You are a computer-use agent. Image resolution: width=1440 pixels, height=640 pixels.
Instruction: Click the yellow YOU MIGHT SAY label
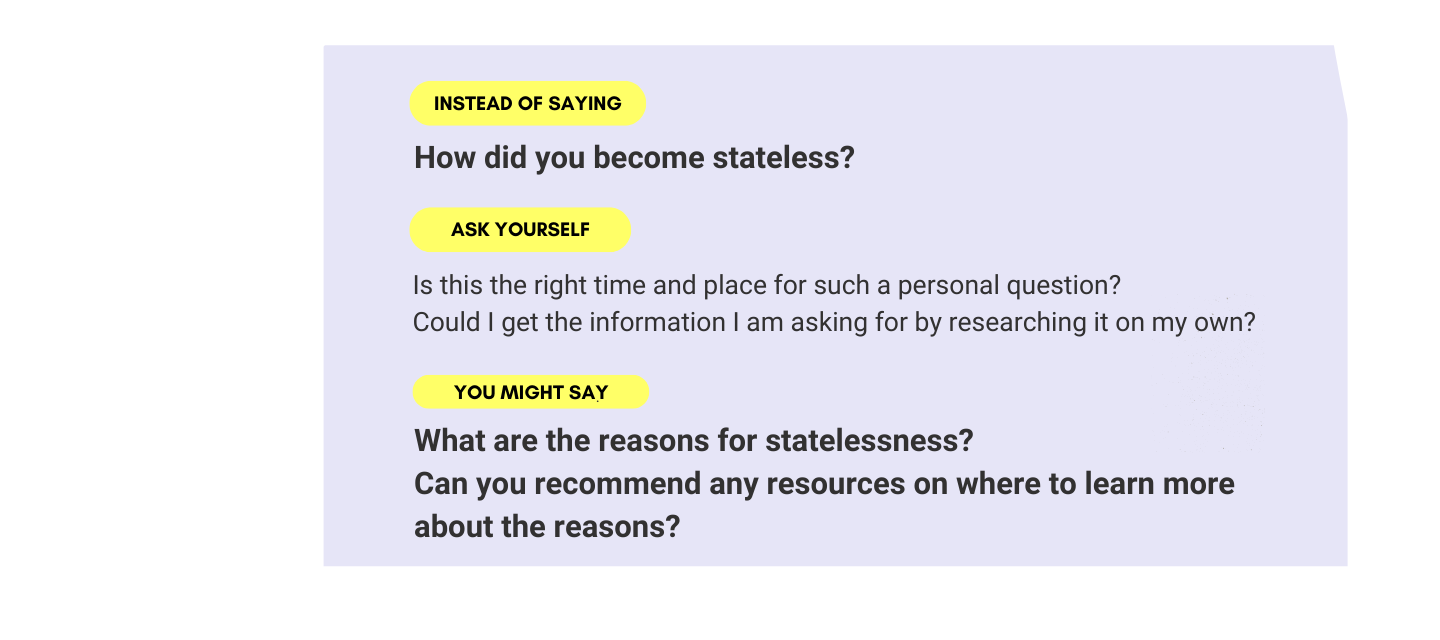click(531, 392)
